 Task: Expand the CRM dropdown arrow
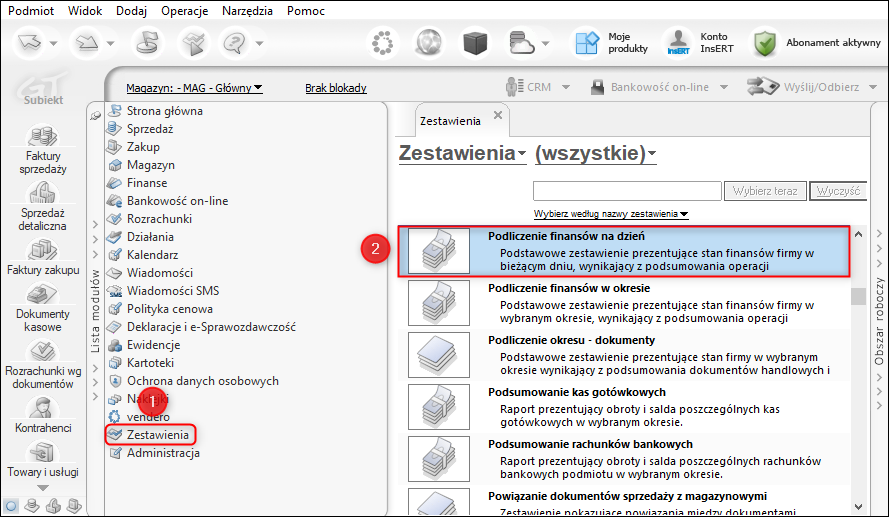point(565,87)
